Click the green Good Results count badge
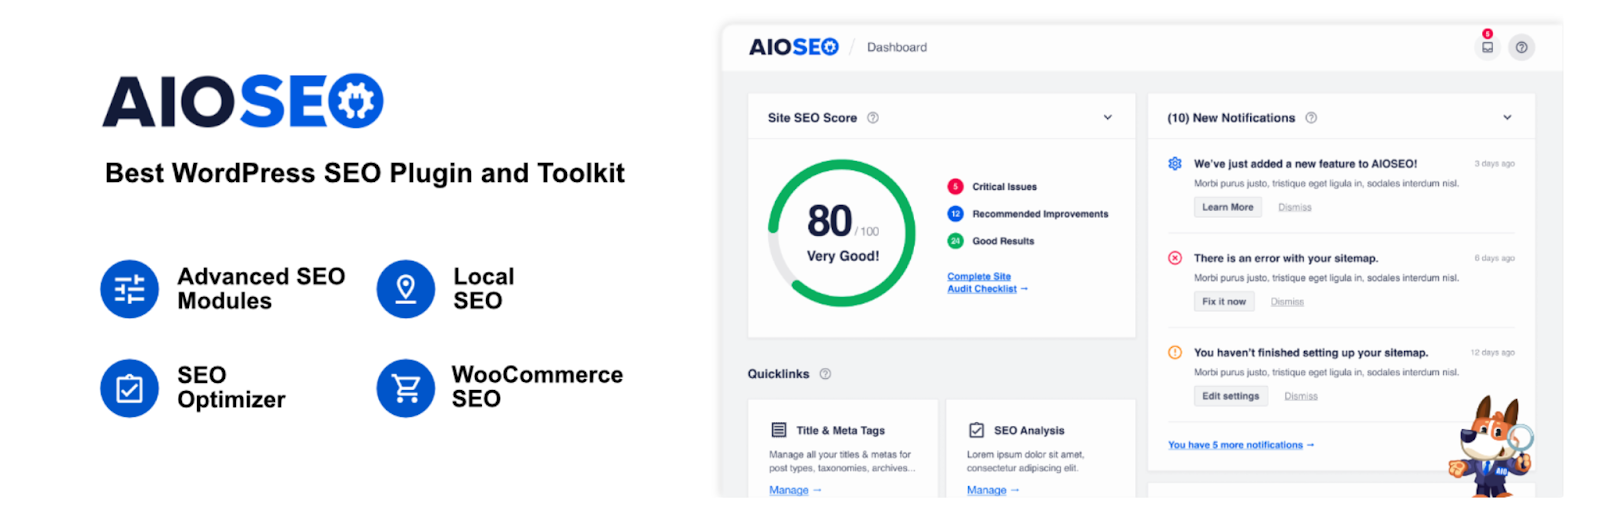Image resolution: width=1600 pixels, height=522 pixels. [955, 241]
